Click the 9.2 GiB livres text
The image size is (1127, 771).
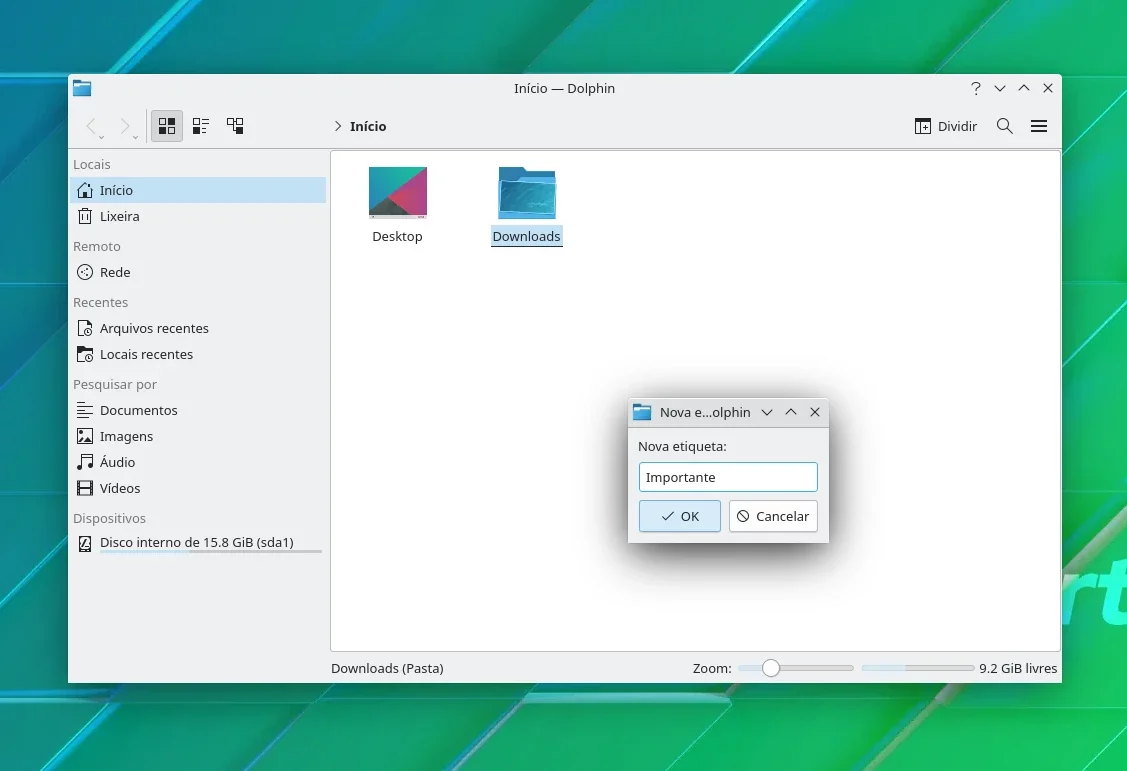(1018, 668)
